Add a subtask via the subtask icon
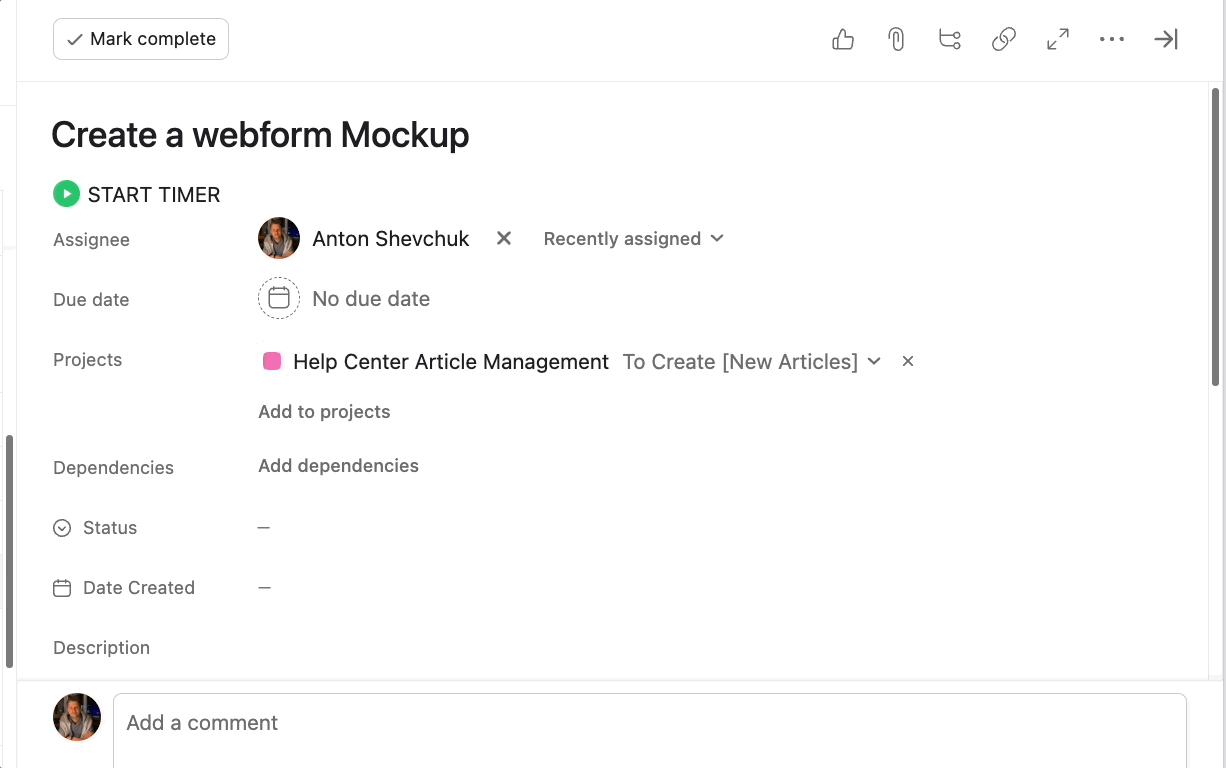 950,40
